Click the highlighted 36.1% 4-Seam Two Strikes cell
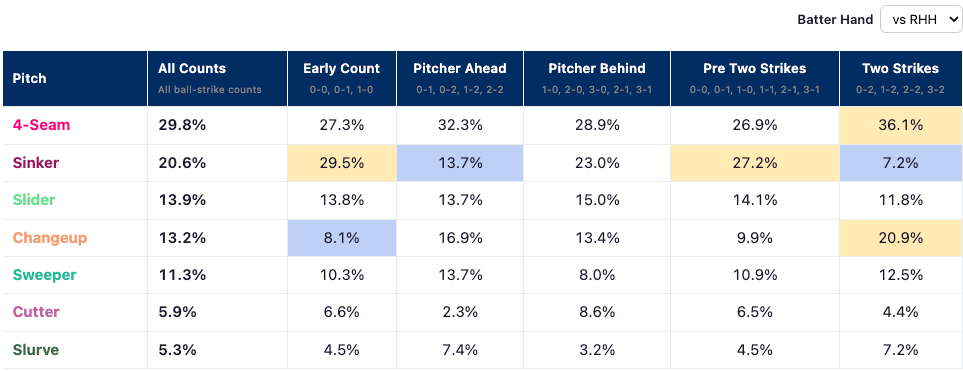The image size is (963, 371). [900, 125]
